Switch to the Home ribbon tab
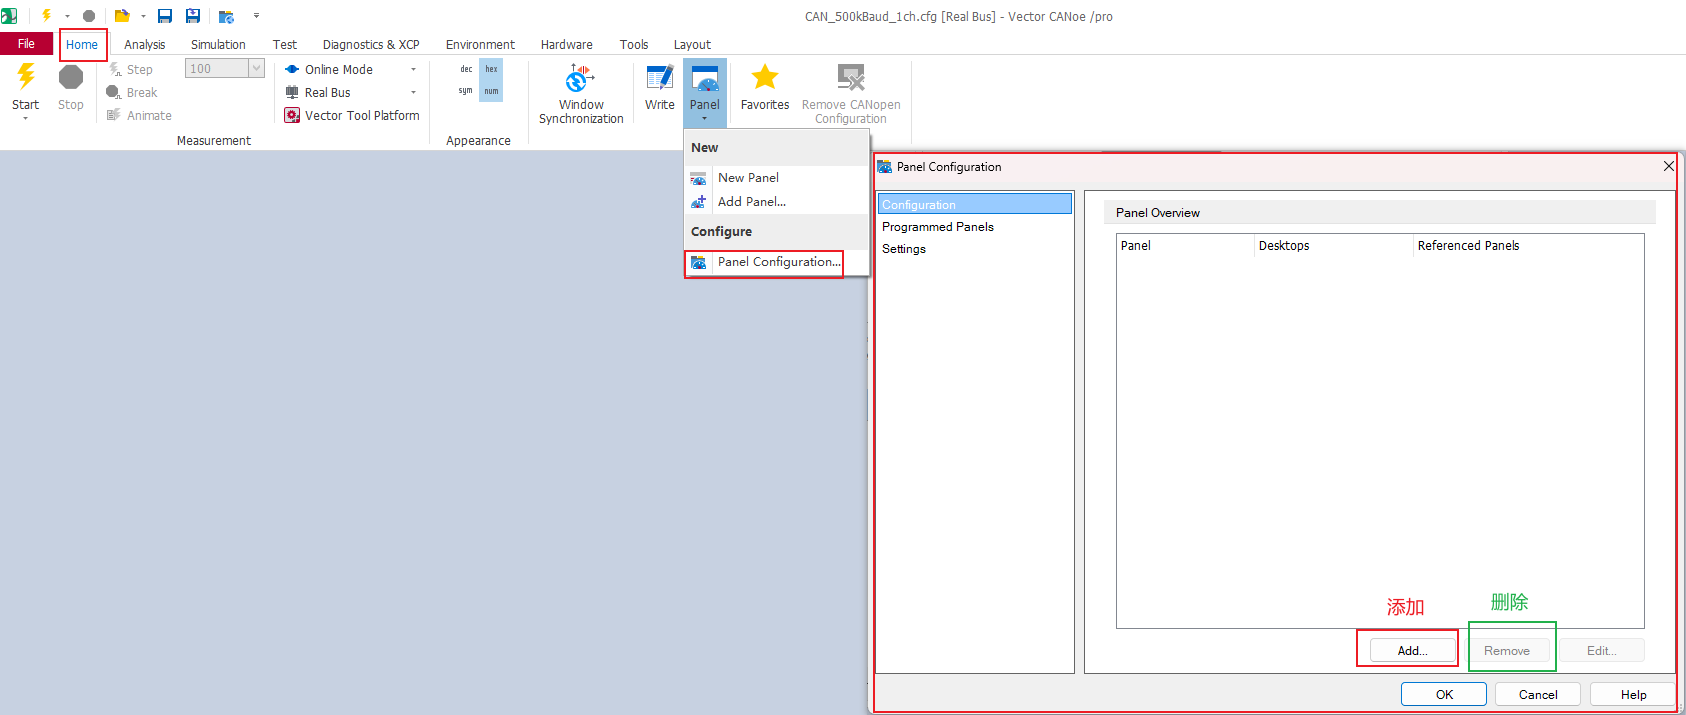 (x=82, y=44)
